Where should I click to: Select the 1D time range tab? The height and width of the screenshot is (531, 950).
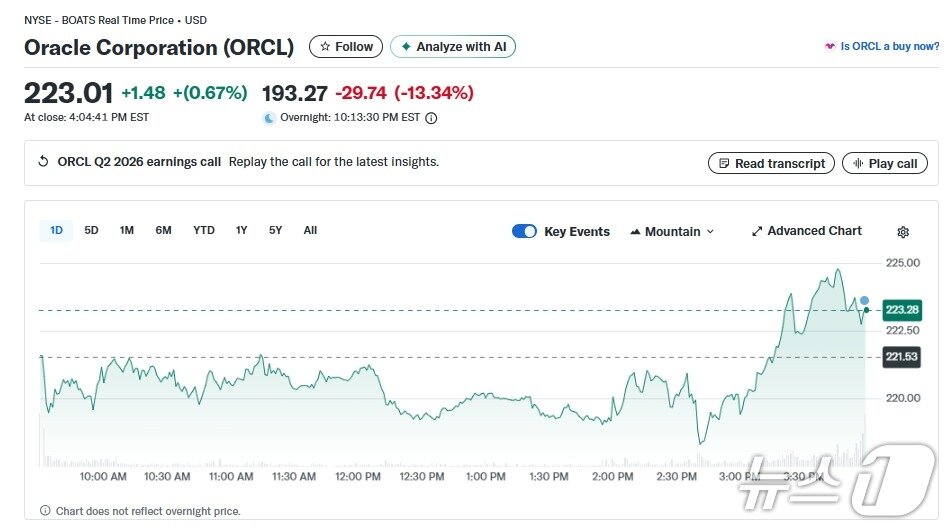click(56, 230)
